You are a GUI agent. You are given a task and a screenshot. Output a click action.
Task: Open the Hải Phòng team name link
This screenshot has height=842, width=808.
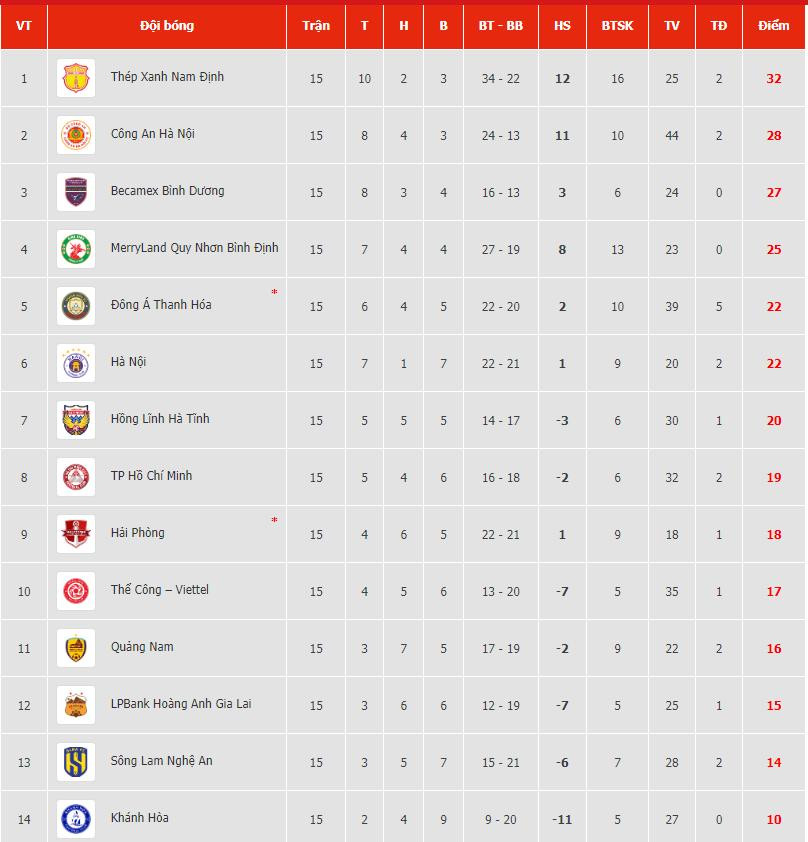[138, 533]
